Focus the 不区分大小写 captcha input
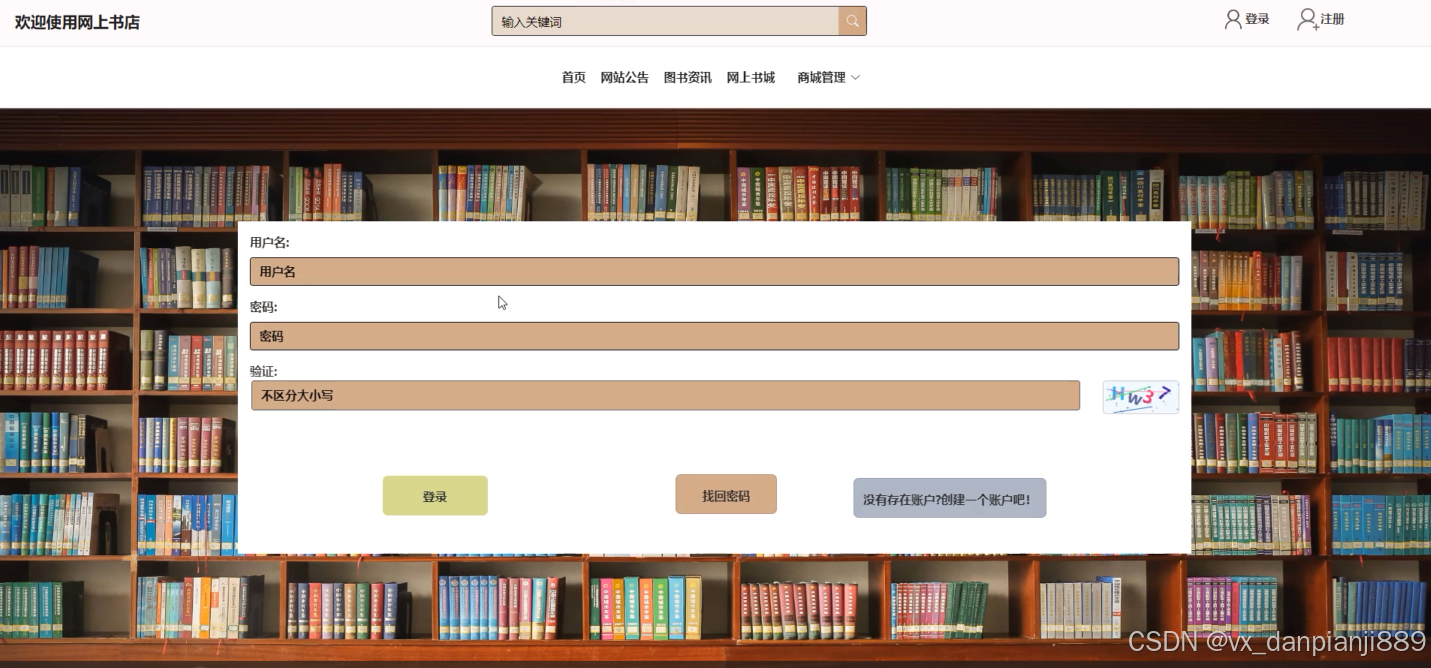Screen dimensions: 1431x668 pyautogui.click(x=665, y=395)
